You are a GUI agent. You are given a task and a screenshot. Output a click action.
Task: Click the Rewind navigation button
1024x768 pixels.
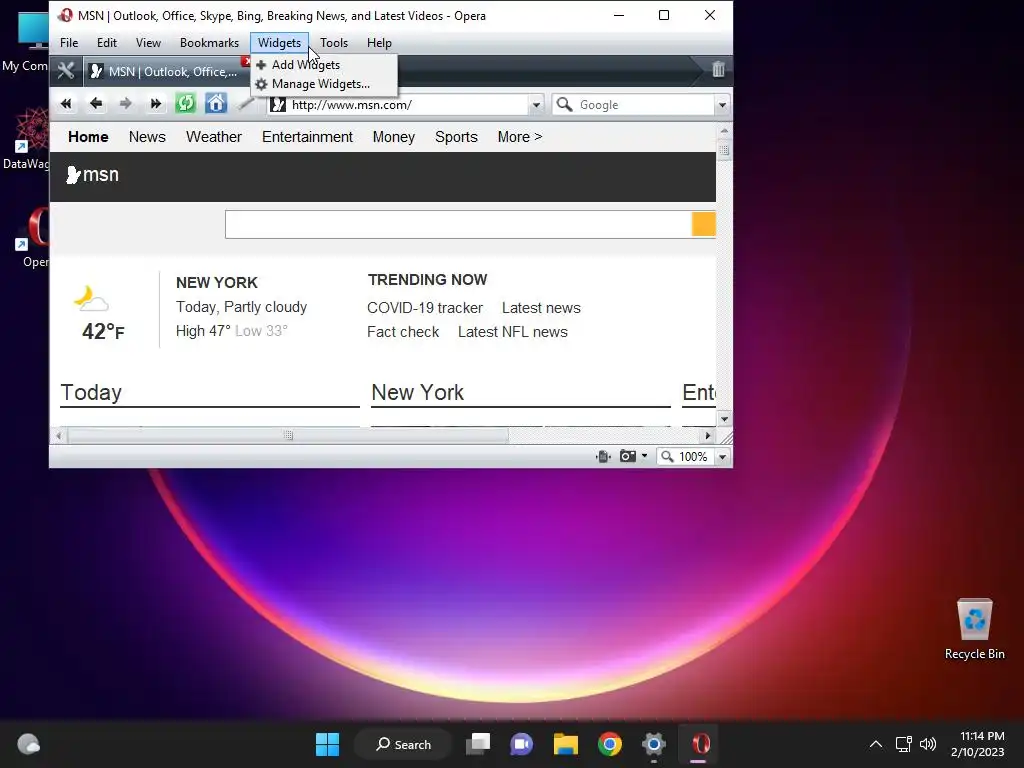coord(66,104)
